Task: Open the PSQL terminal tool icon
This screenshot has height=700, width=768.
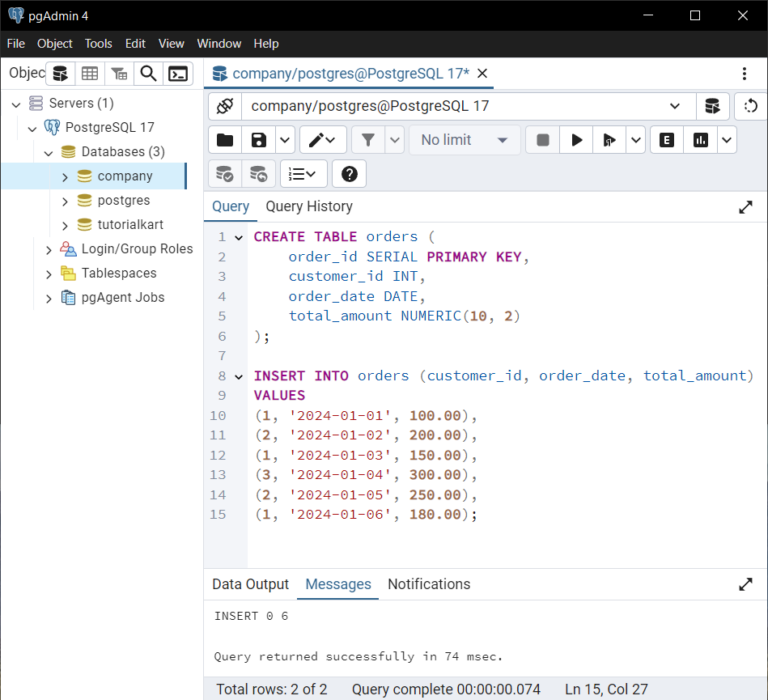Action: click(x=178, y=73)
